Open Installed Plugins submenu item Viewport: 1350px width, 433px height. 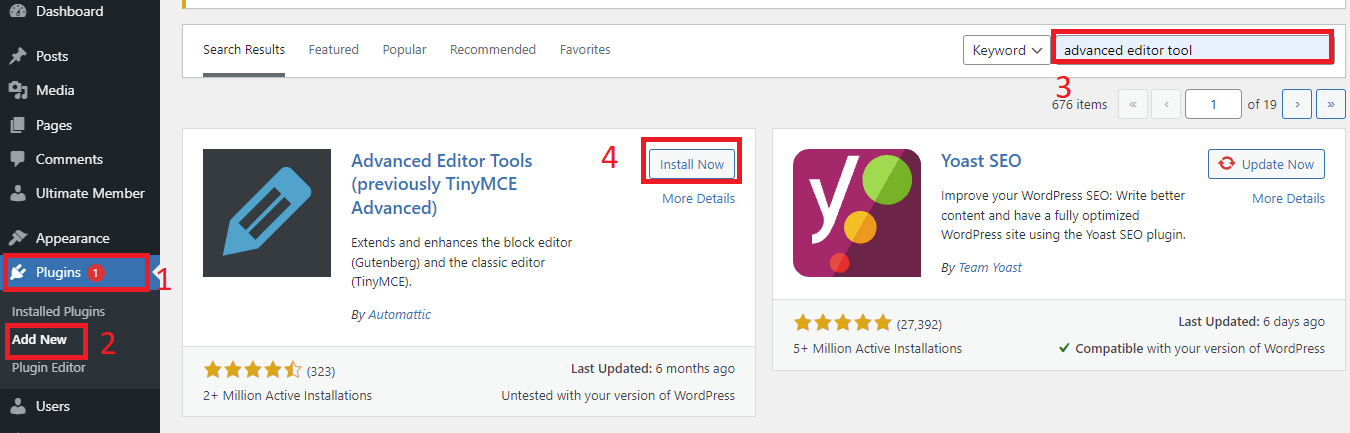(58, 311)
